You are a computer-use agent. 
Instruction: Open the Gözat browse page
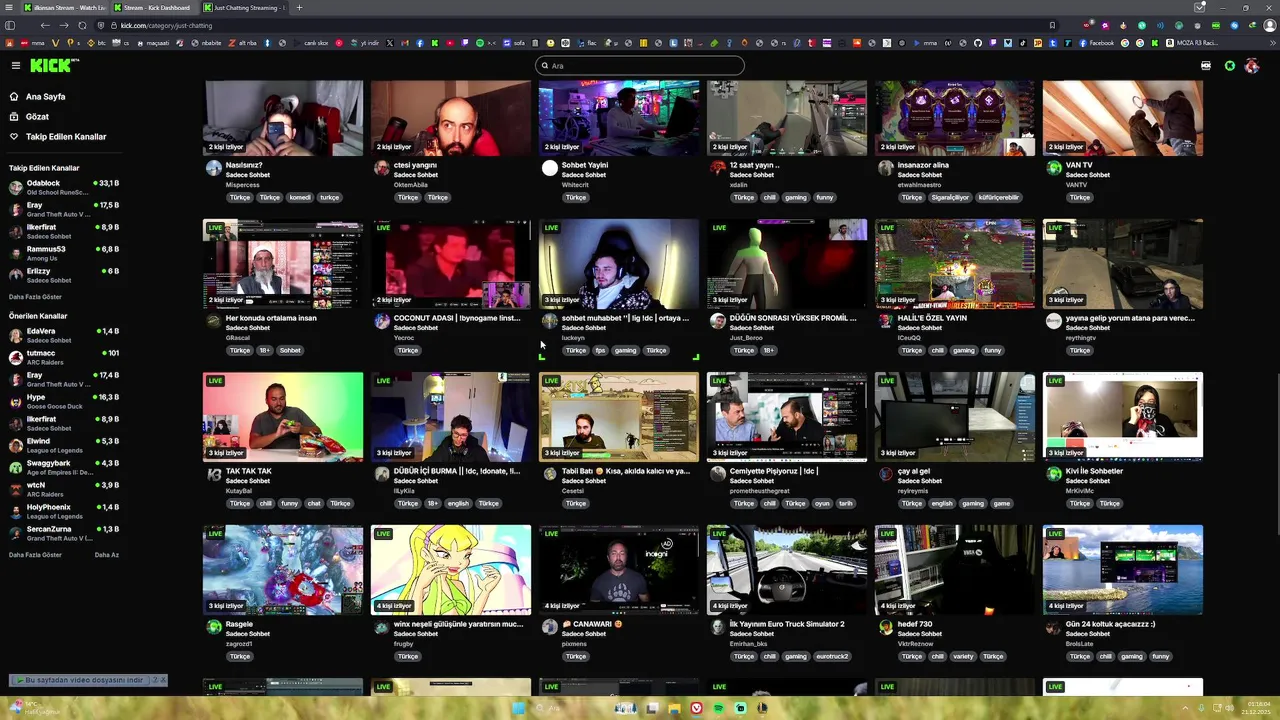37,117
